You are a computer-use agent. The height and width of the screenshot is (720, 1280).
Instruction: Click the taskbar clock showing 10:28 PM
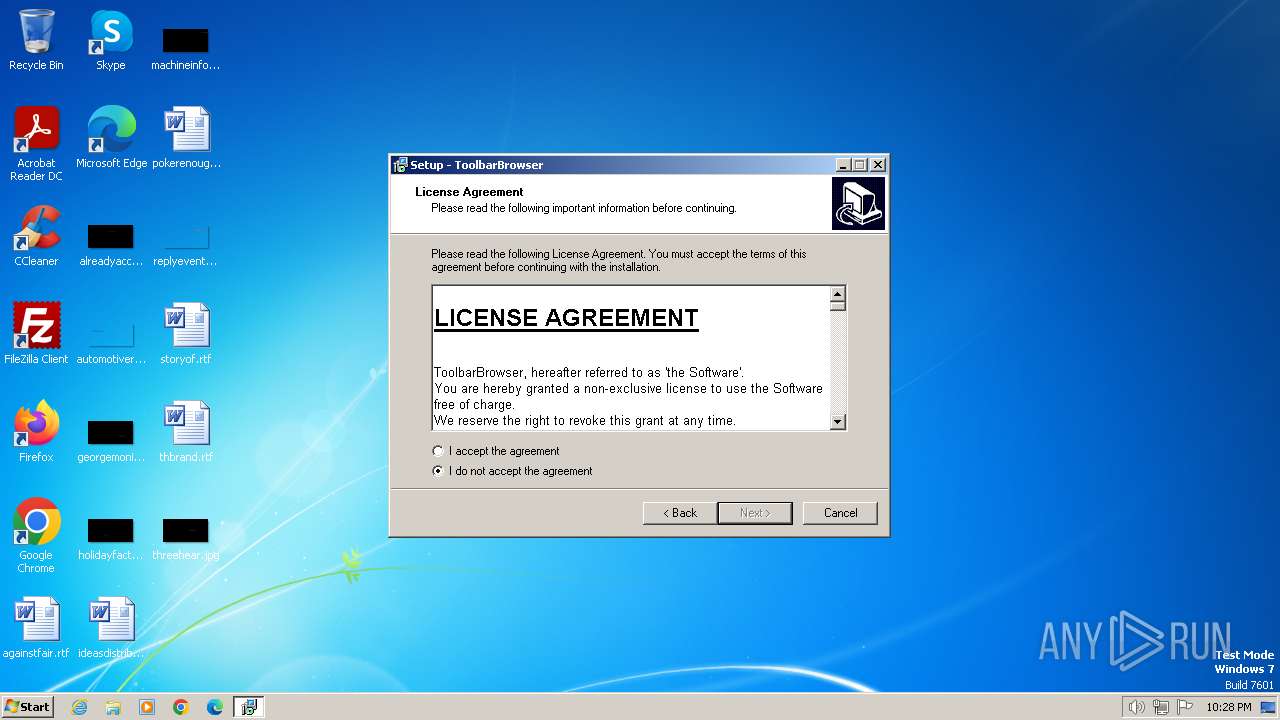[x=1229, y=707]
